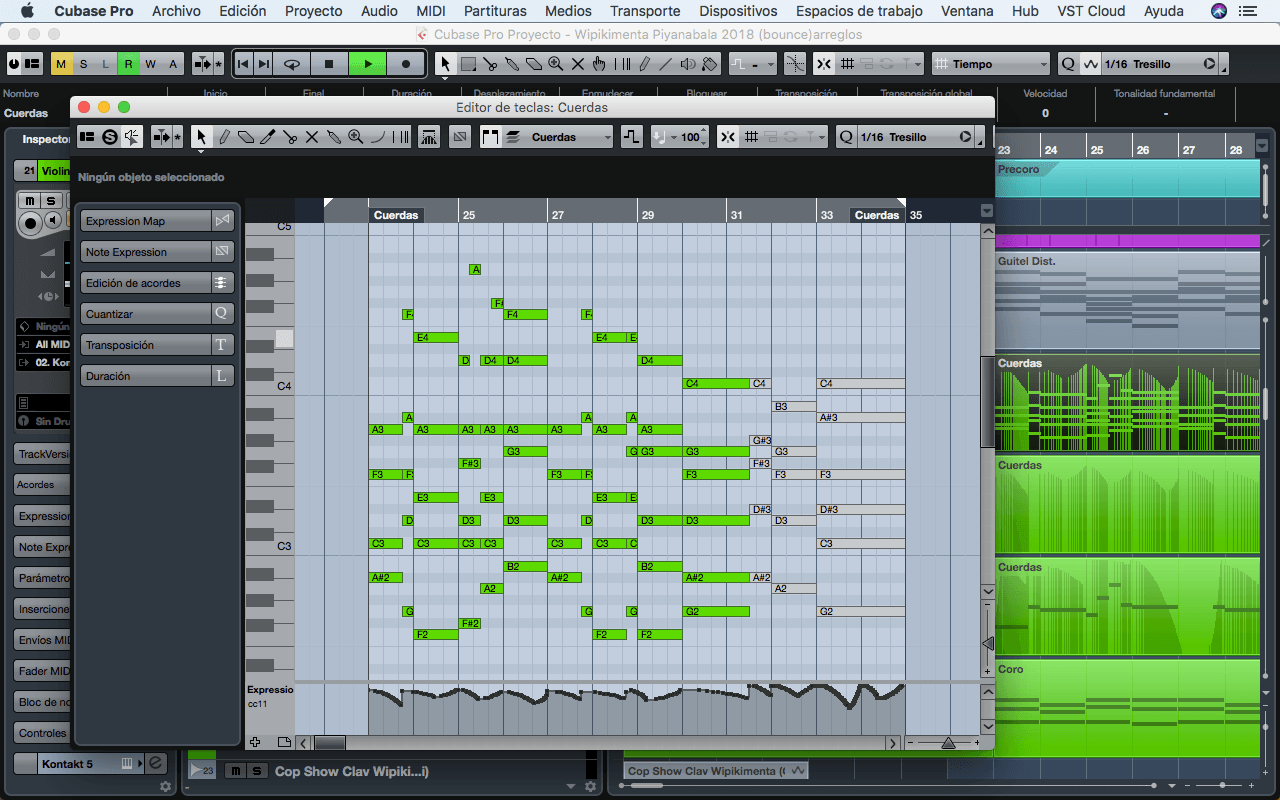Open the Archivo menu
1280x800 pixels.
pyautogui.click(x=176, y=11)
